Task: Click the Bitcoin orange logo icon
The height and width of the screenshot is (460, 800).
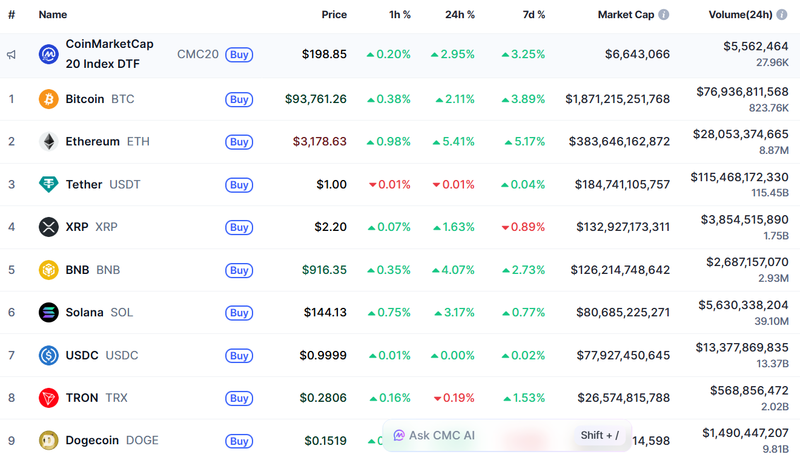Action: pos(48,99)
